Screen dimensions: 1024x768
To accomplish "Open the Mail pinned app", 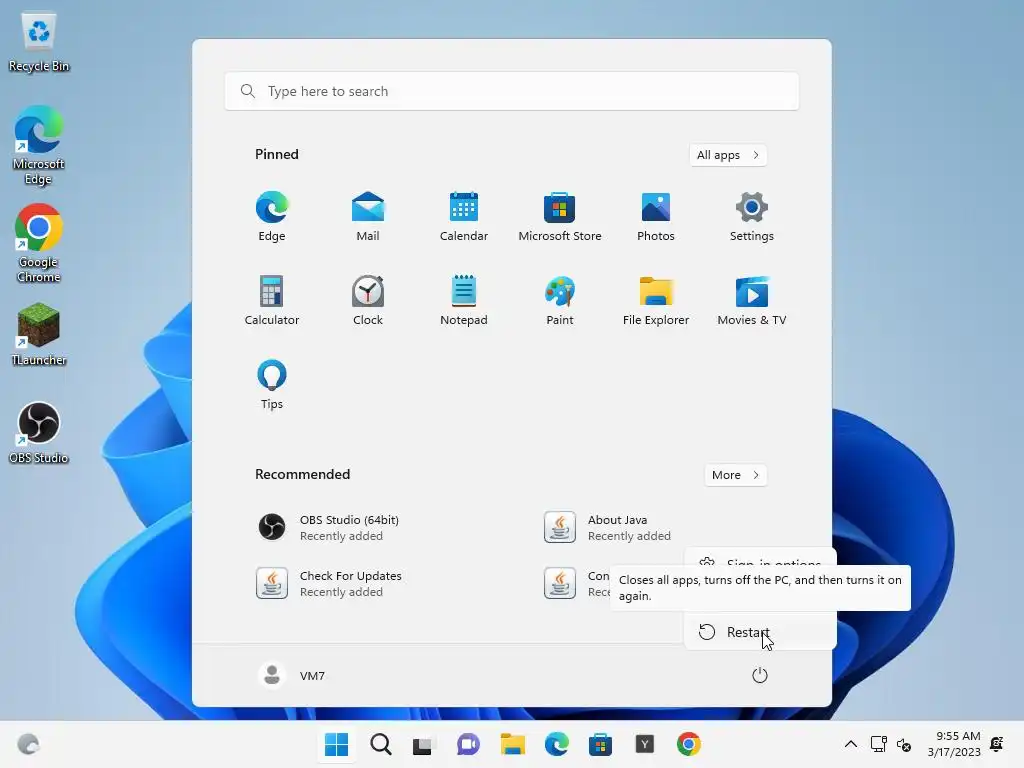I will click(x=368, y=217).
